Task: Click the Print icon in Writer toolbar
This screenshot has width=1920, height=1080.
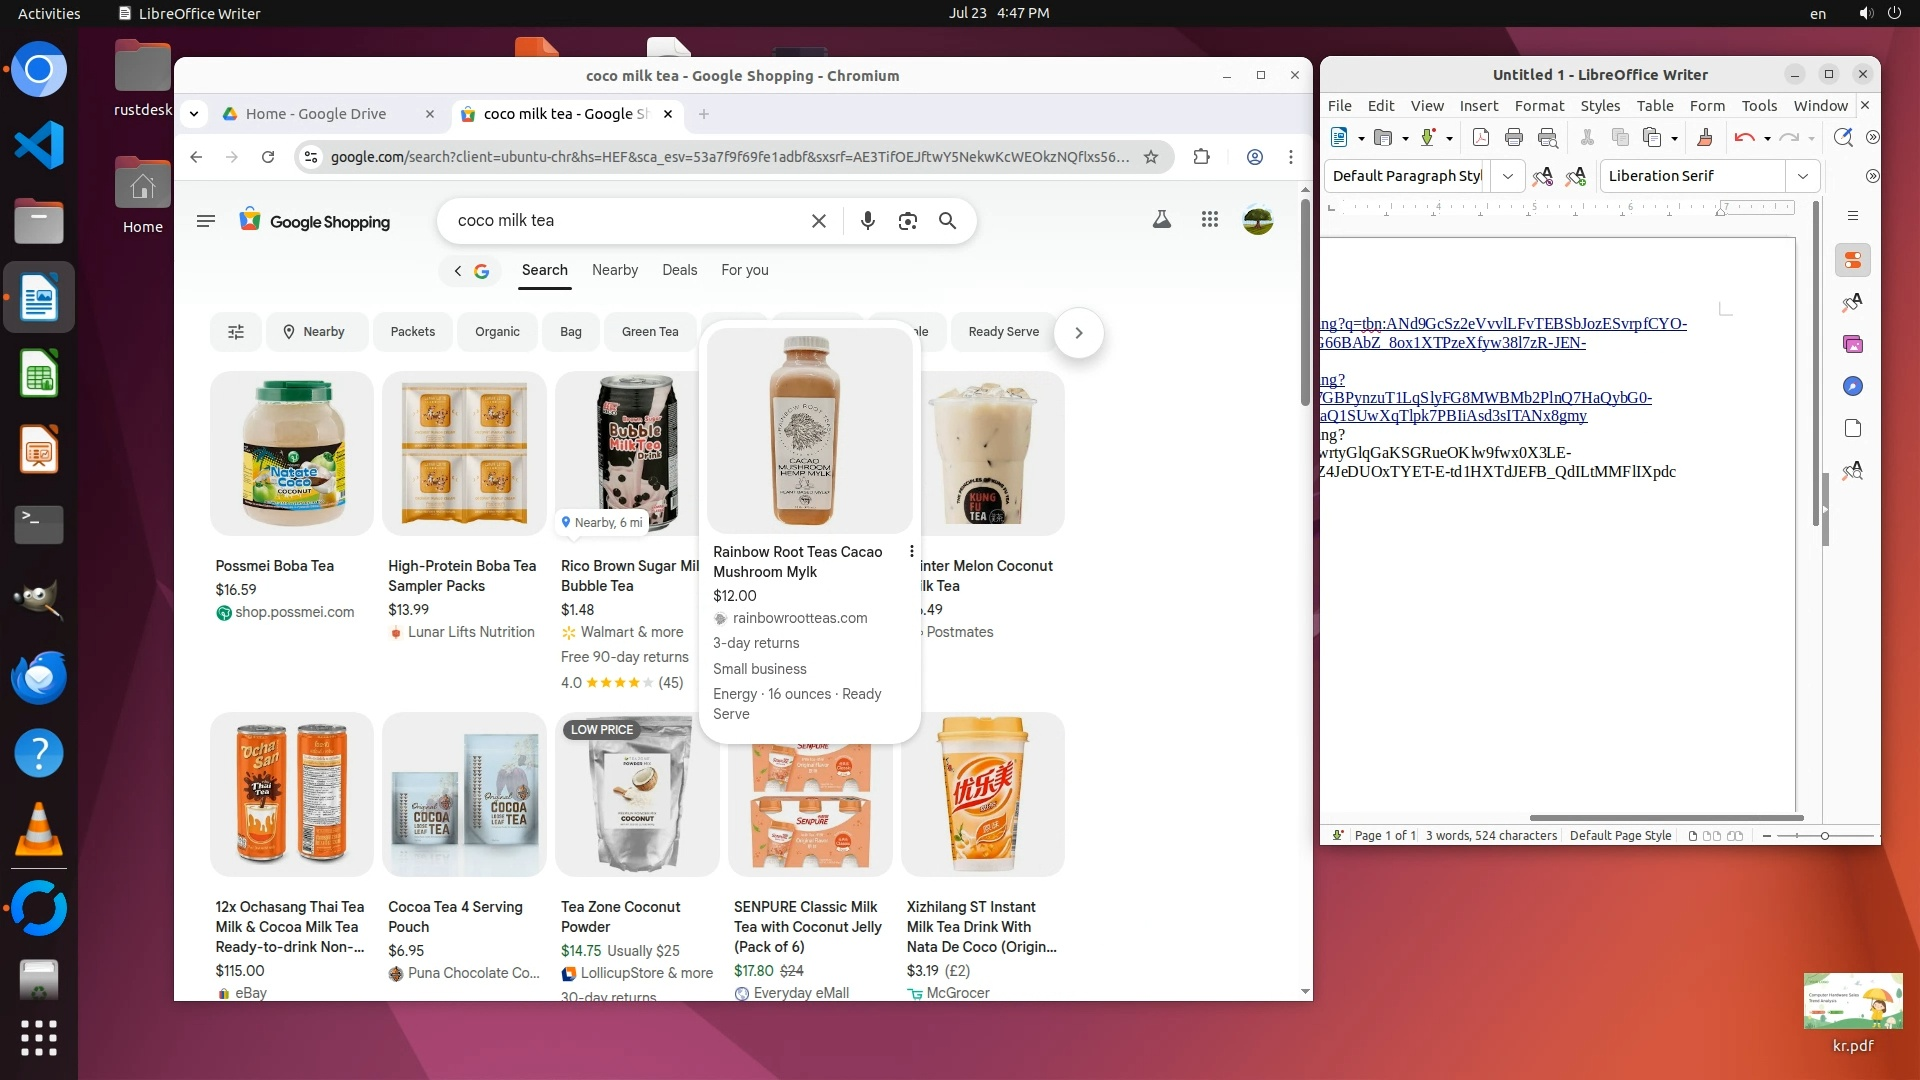Action: point(1513,138)
